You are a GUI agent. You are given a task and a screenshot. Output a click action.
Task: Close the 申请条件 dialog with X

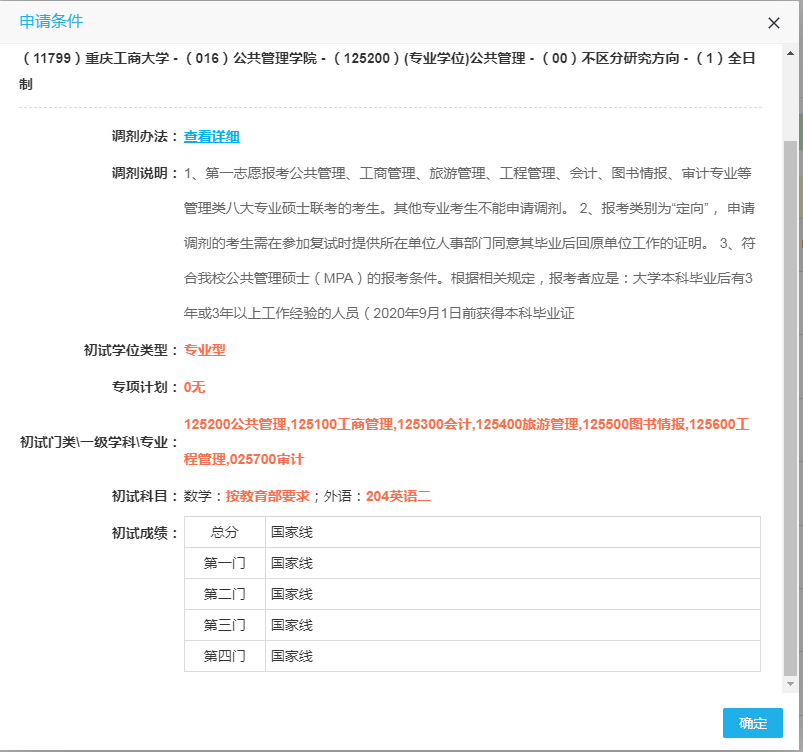(x=774, y=23)
